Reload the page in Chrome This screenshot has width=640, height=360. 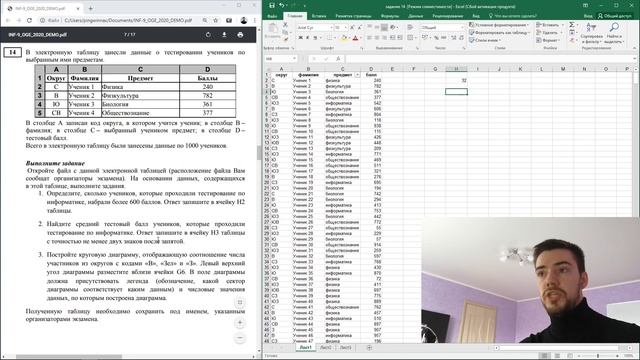point(29,20)
